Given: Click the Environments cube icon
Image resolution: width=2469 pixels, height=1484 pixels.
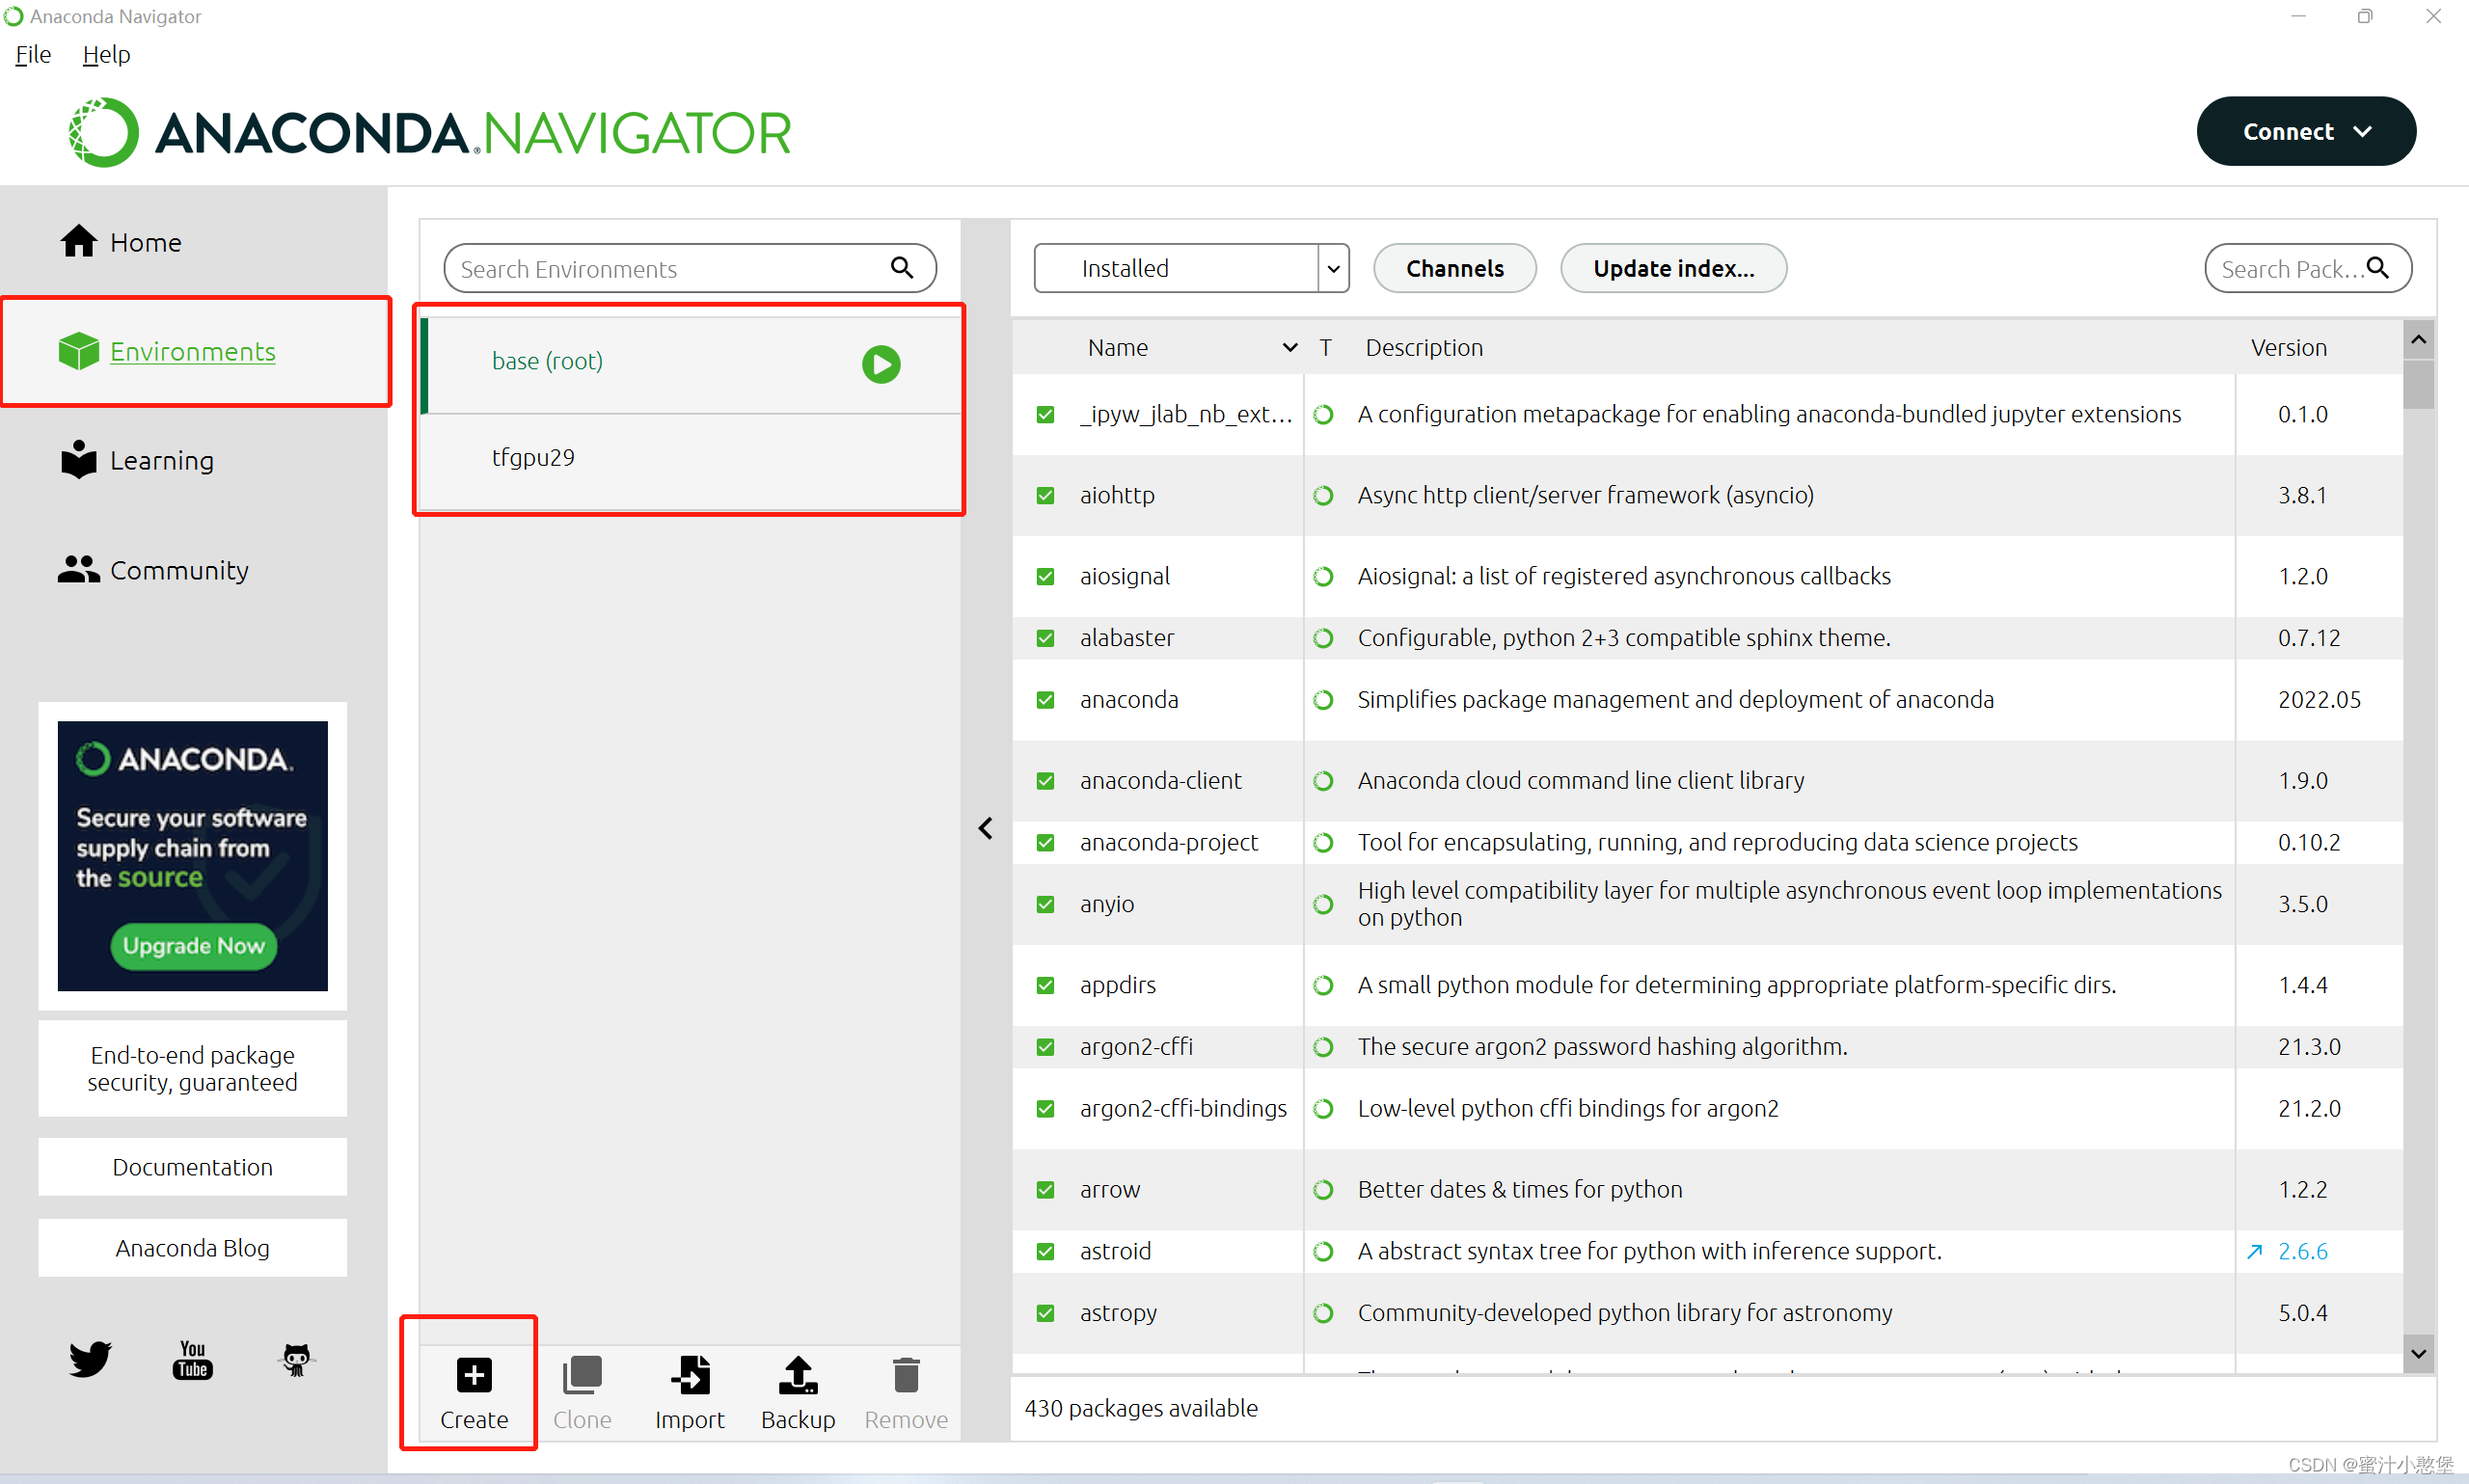Looking at the screenshot, I should [78, 351].
